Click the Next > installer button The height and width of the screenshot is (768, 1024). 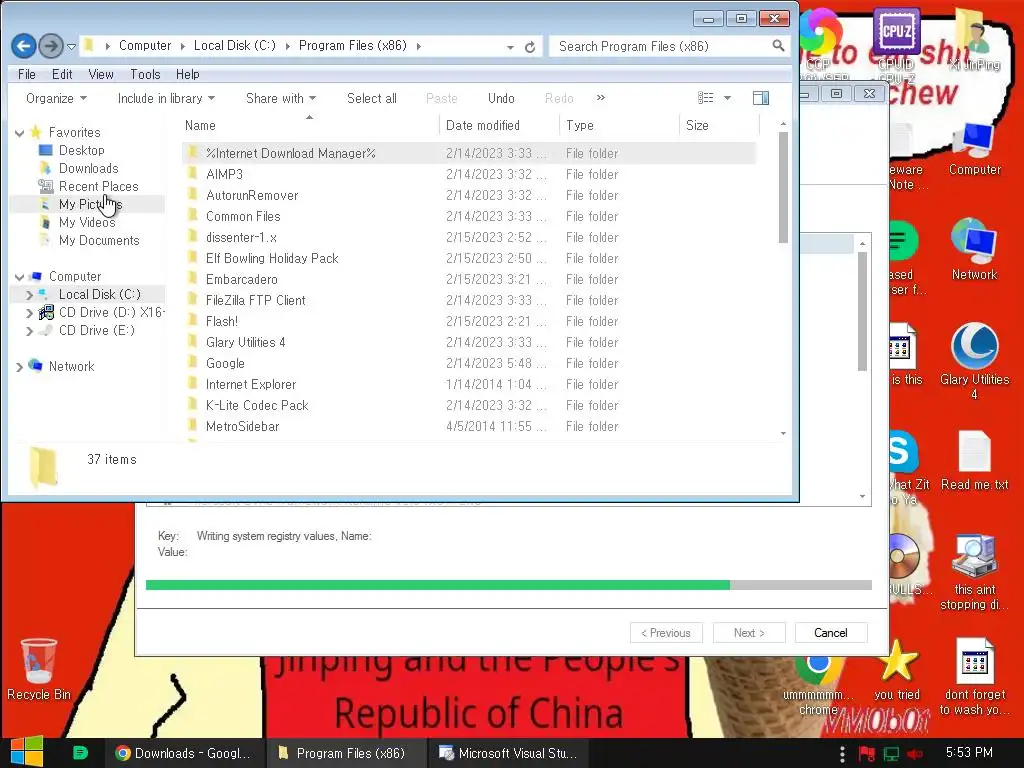tap(749, 633)
